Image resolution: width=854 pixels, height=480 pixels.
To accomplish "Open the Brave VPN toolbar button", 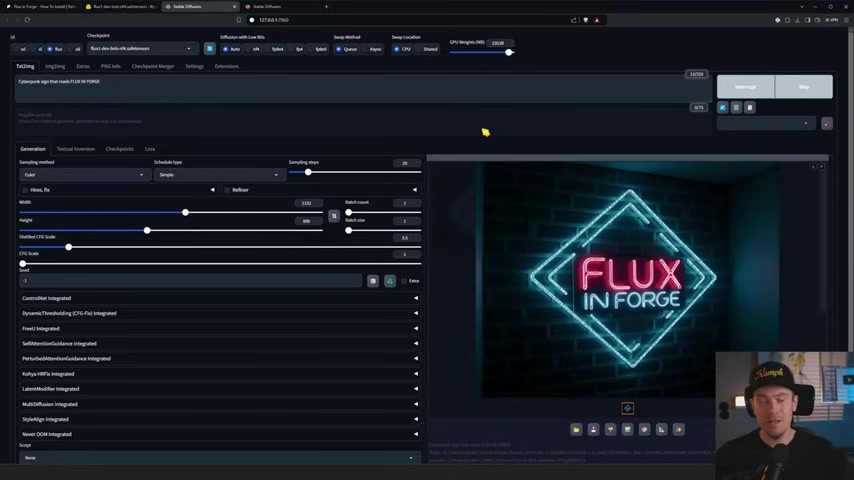I will click(832, 20).
